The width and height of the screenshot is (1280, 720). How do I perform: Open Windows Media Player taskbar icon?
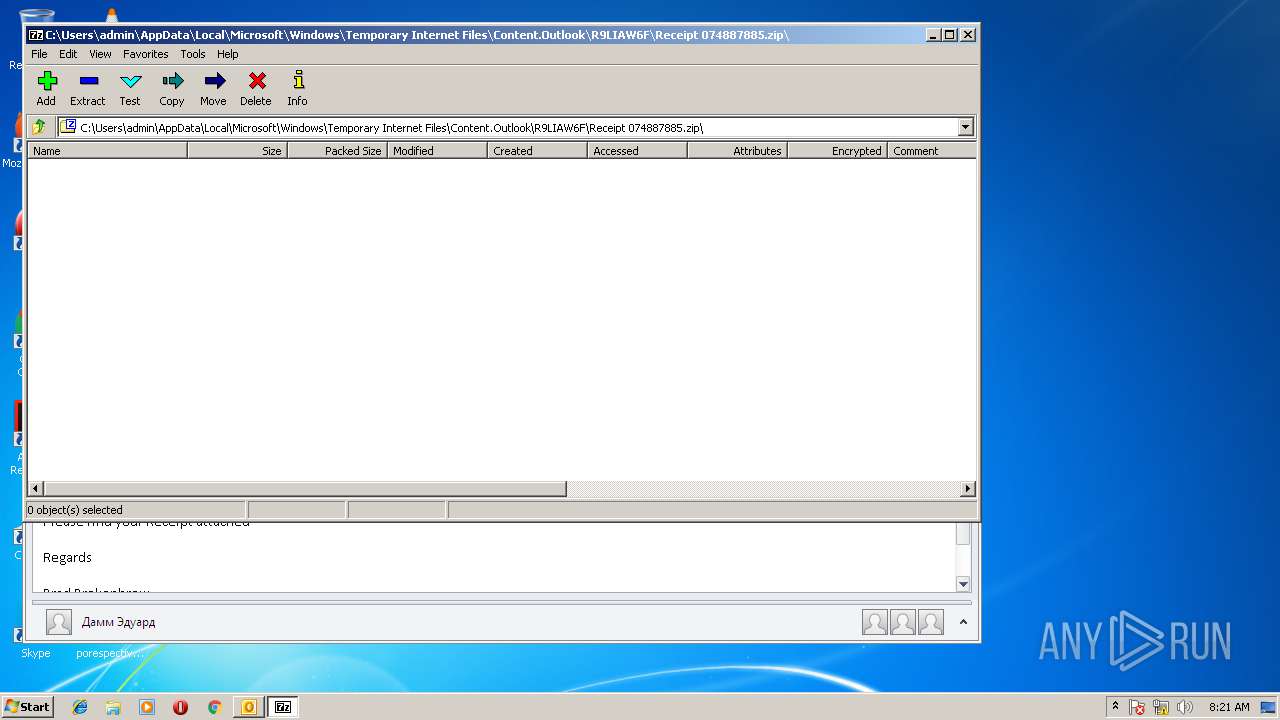147,707
